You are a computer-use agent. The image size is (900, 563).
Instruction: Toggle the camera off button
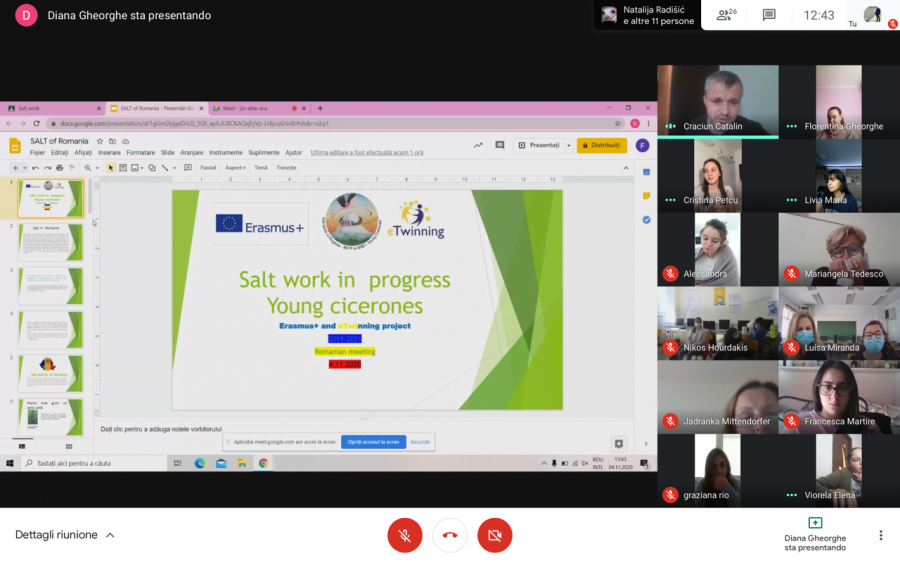(494, 535)
